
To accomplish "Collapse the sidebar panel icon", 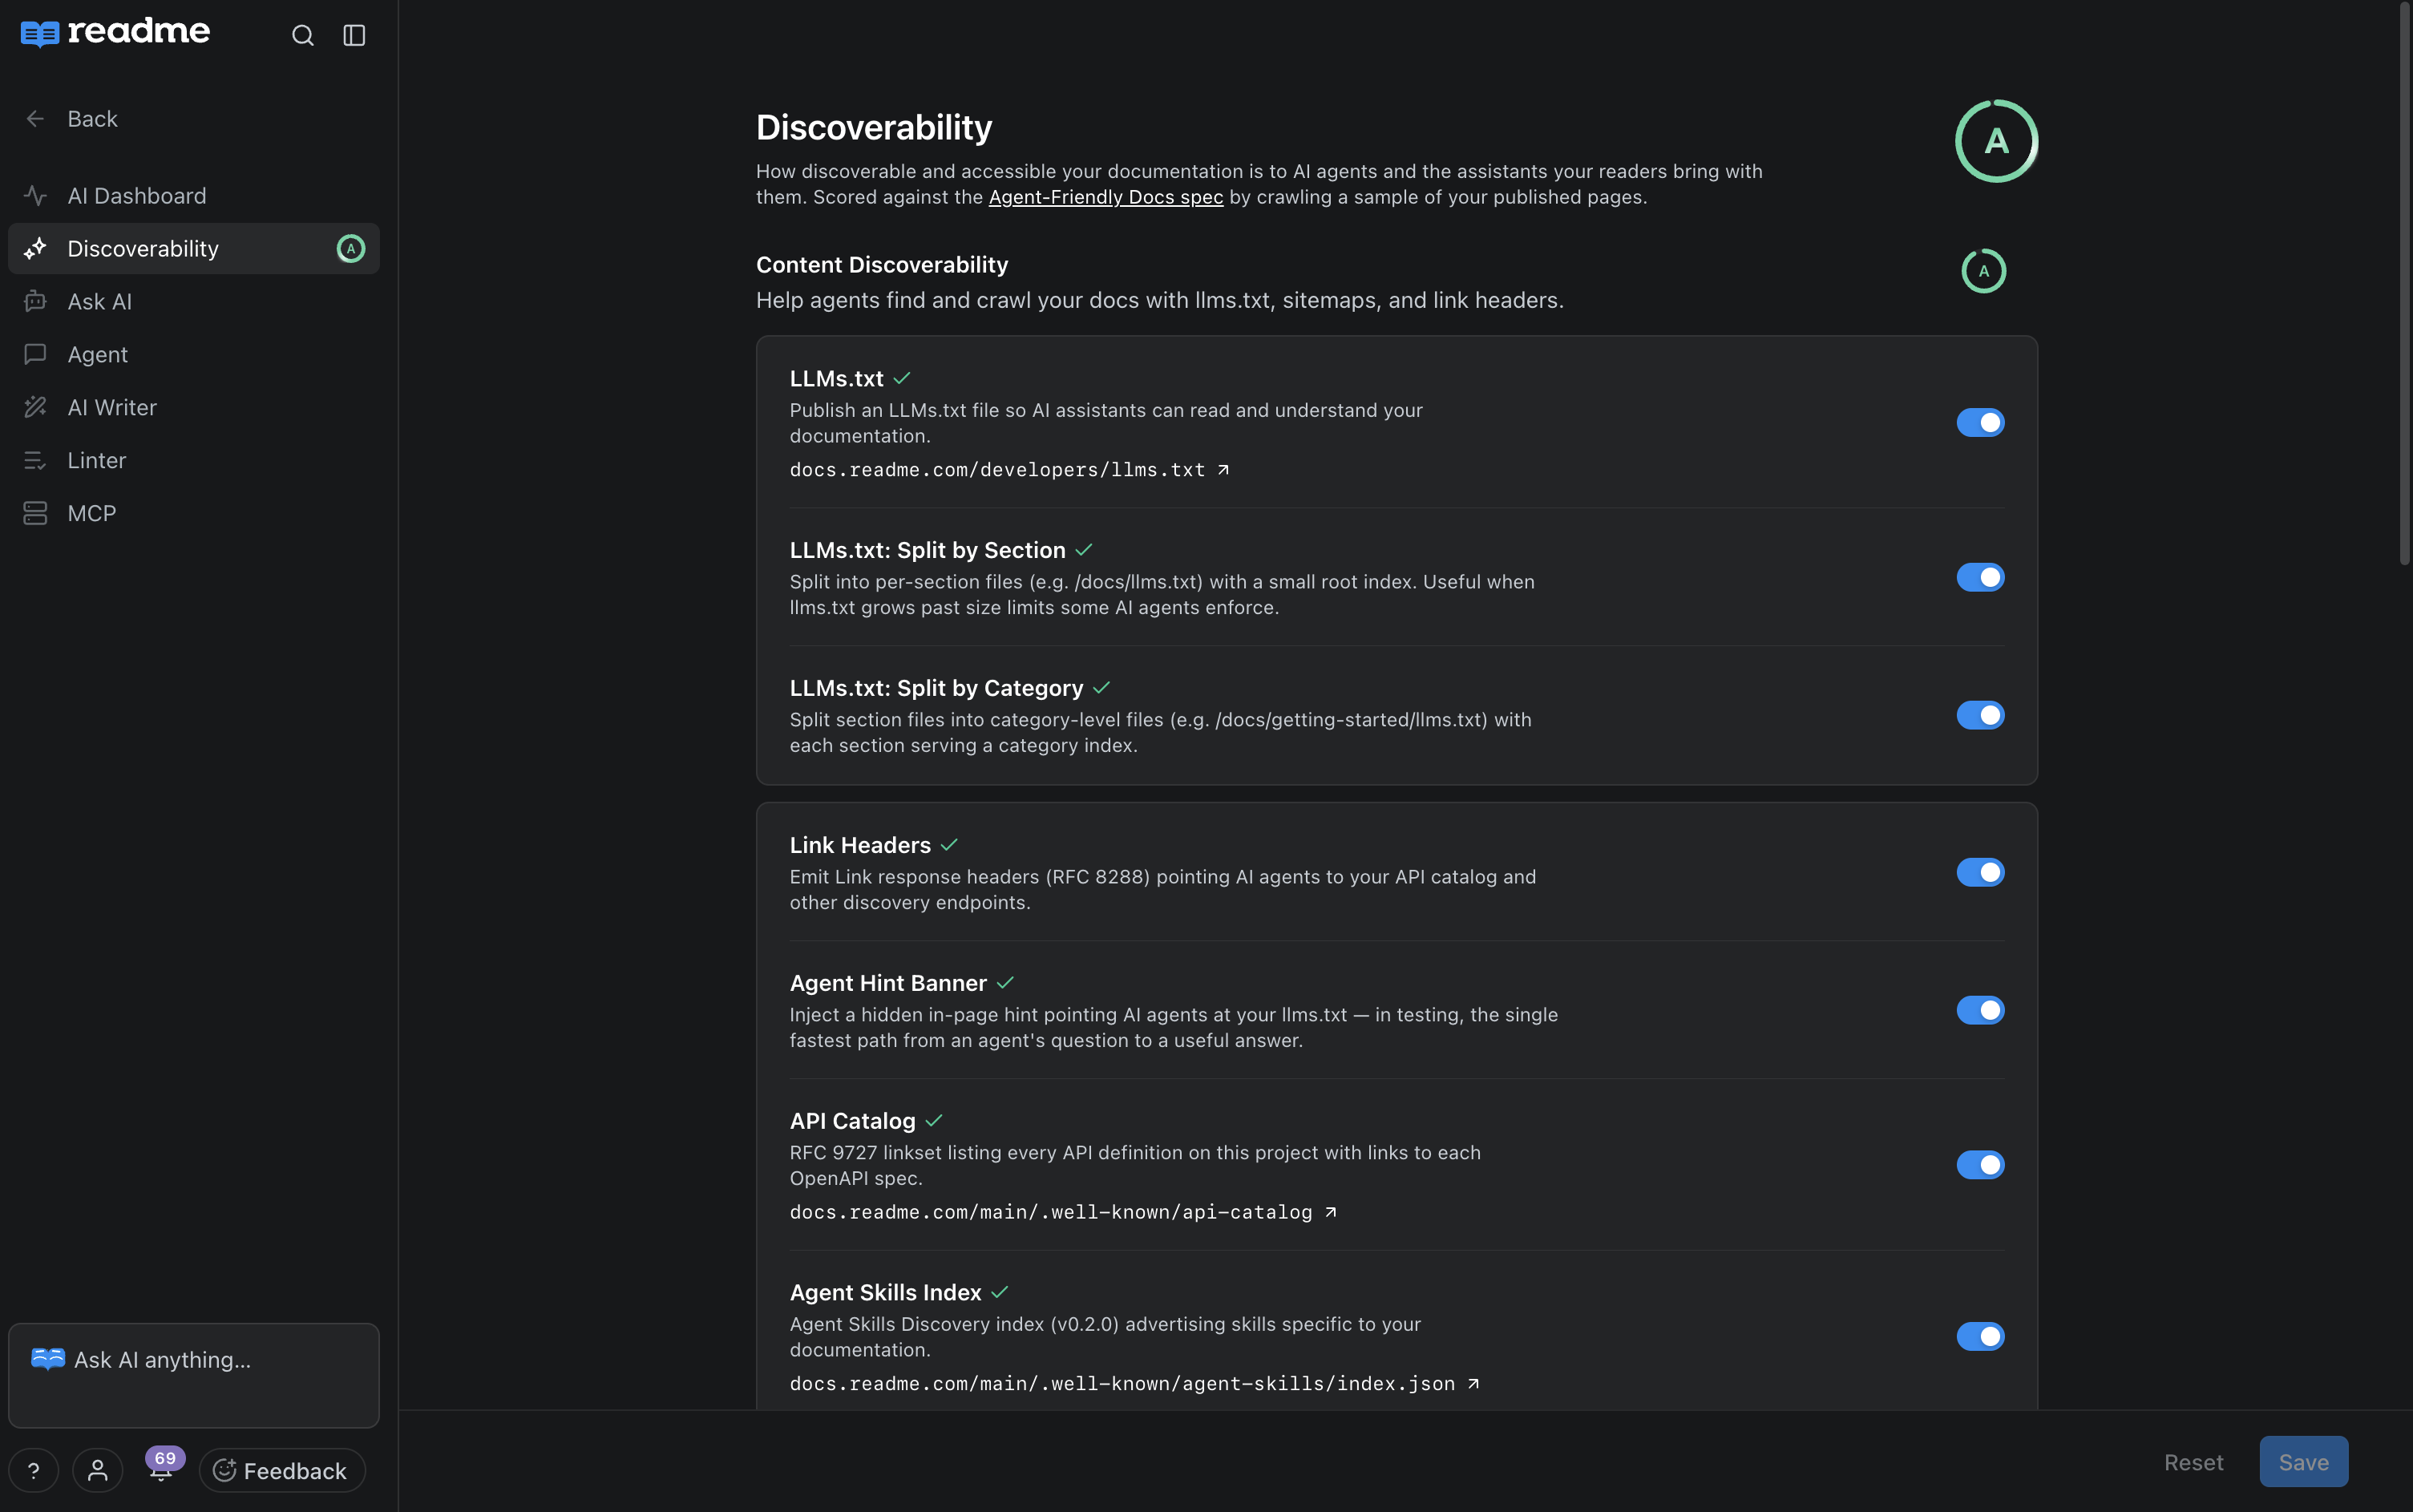I will (354, 36).
